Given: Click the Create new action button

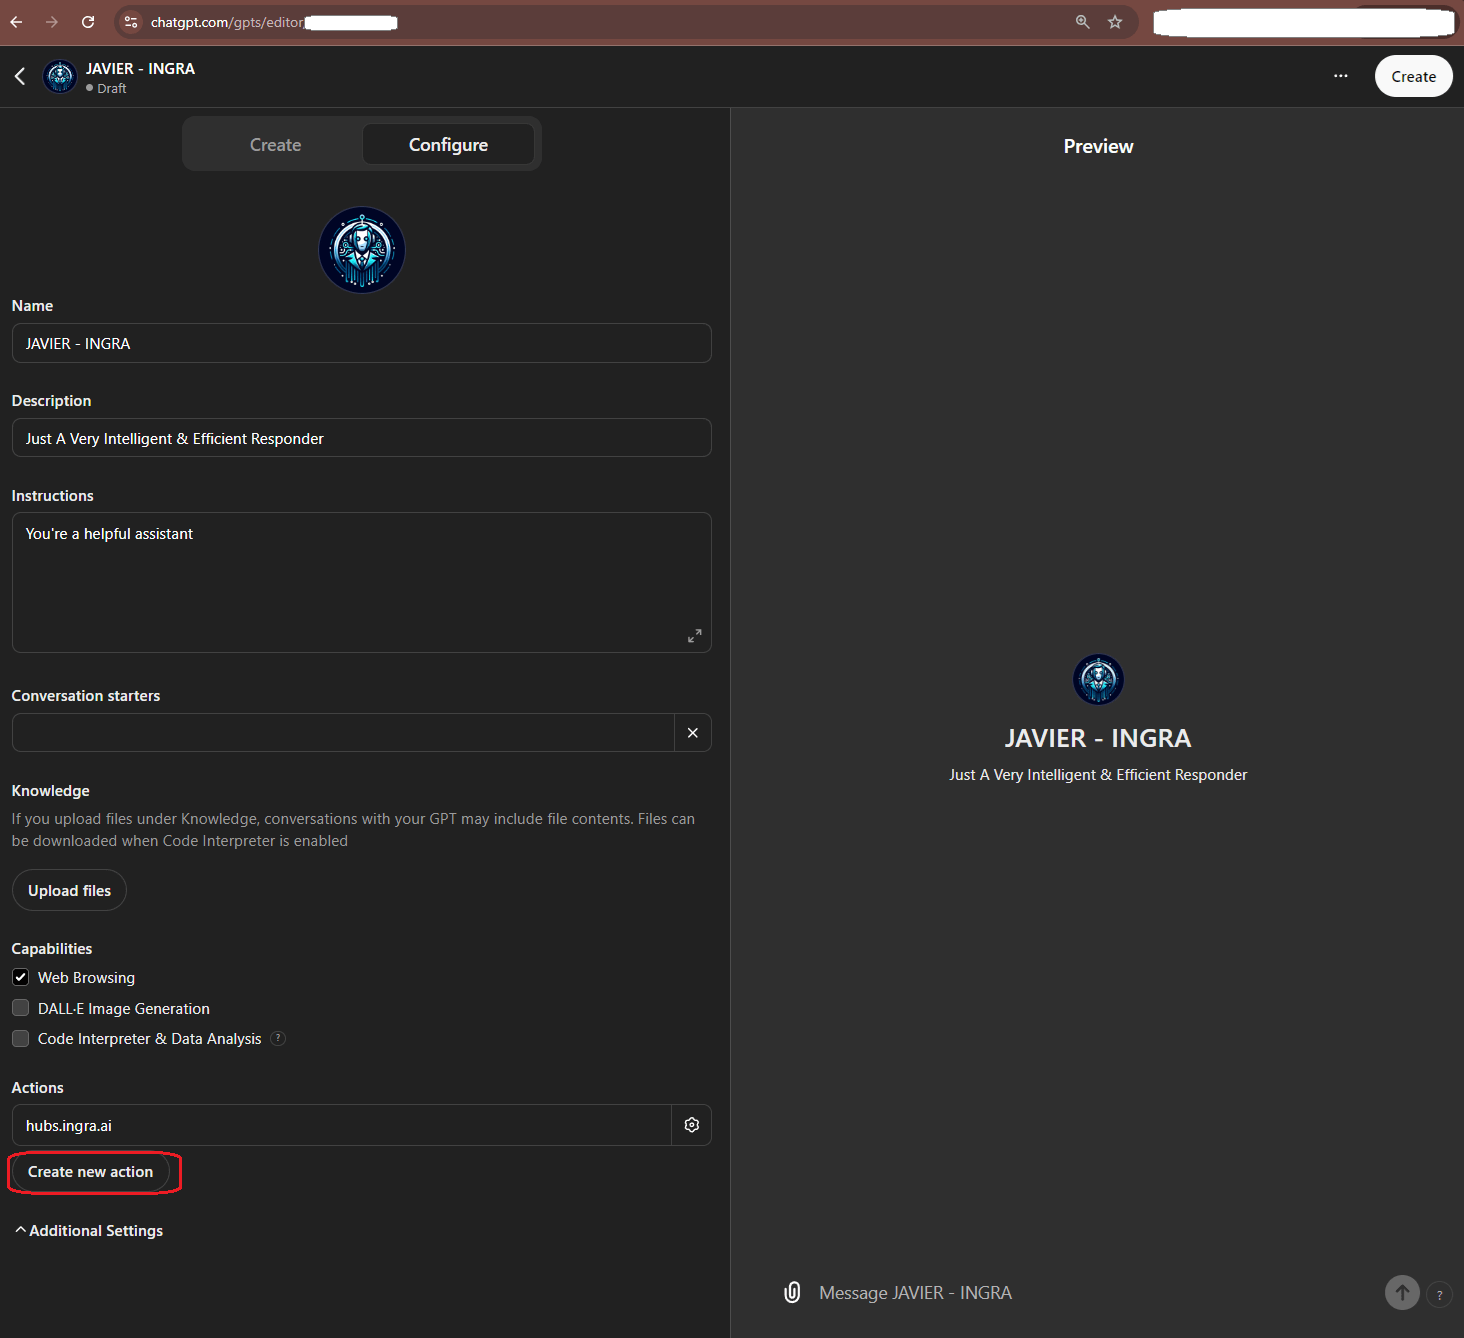Looking at the screenshot, I should (x=91, y=1172).
